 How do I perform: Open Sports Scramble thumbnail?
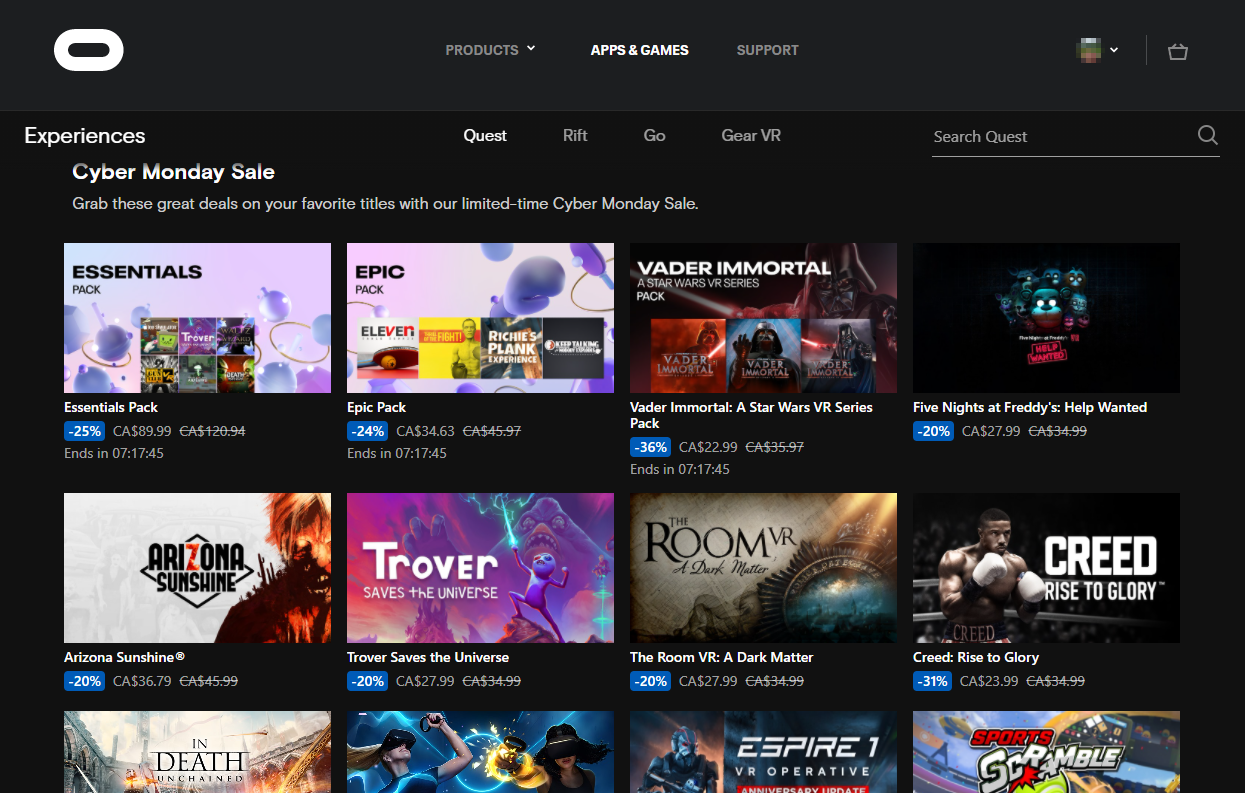tap(1046, 752)
